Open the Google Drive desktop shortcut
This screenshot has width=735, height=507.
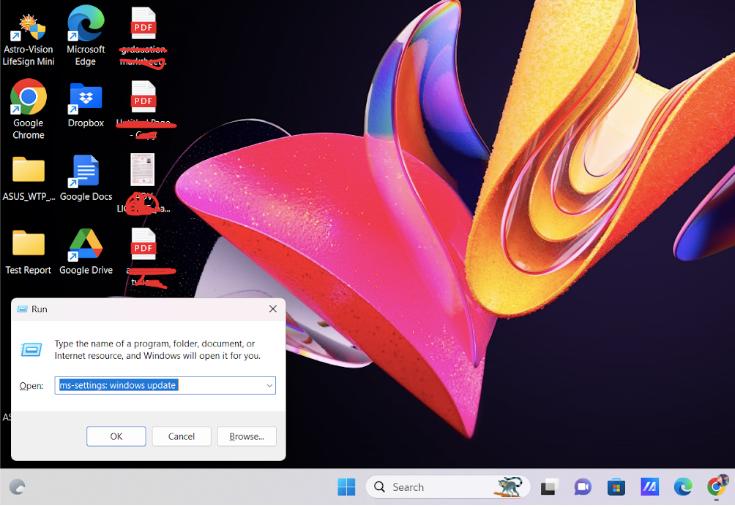click(86, 251)
